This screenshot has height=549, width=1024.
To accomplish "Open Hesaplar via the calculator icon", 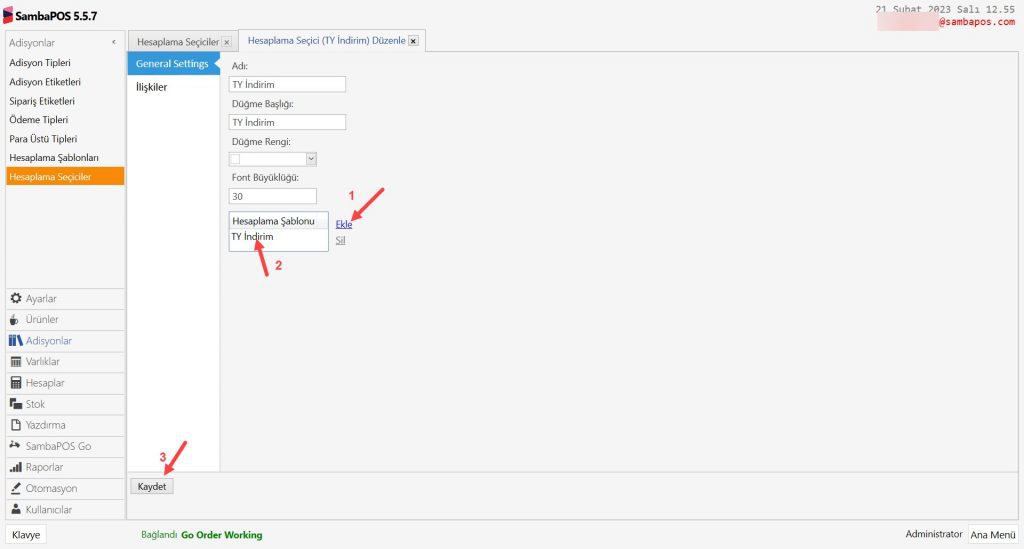I will tap(16, 383).
